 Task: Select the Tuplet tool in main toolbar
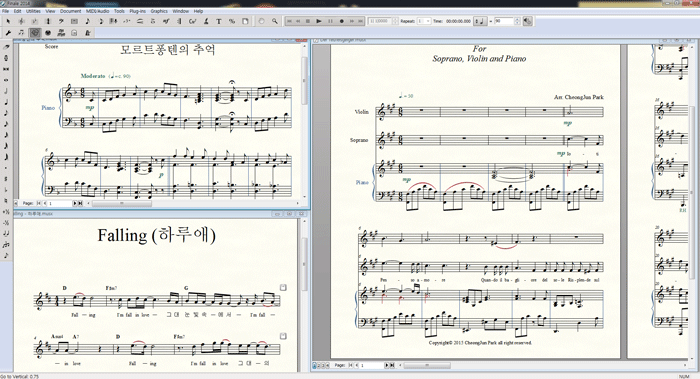click(x=126, y=21)
